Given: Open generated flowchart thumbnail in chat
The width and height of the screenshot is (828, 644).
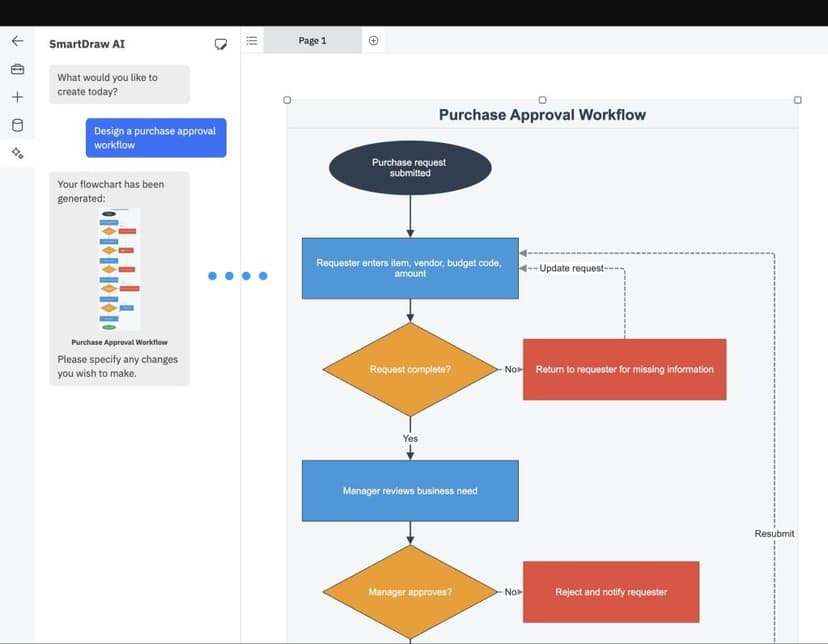Looking at the screenshot, I should coord(120,269).
